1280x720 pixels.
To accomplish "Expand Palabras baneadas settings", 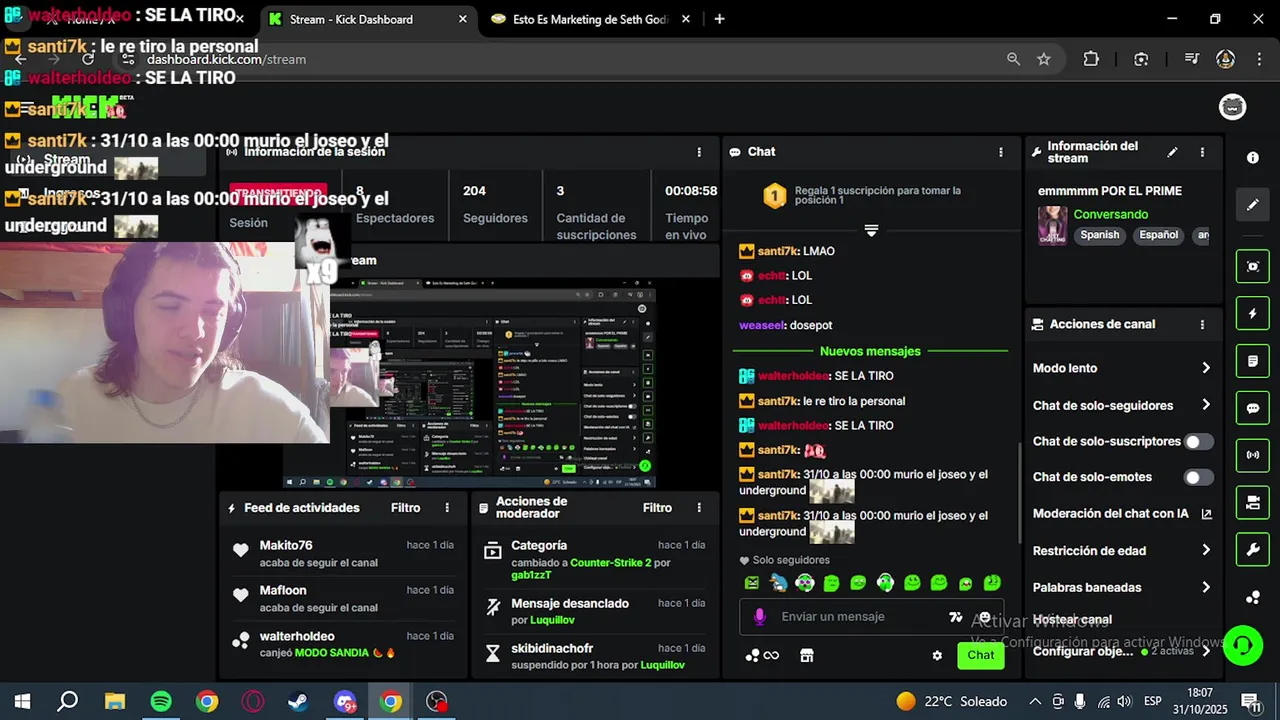I will [x=1206, y=587].
